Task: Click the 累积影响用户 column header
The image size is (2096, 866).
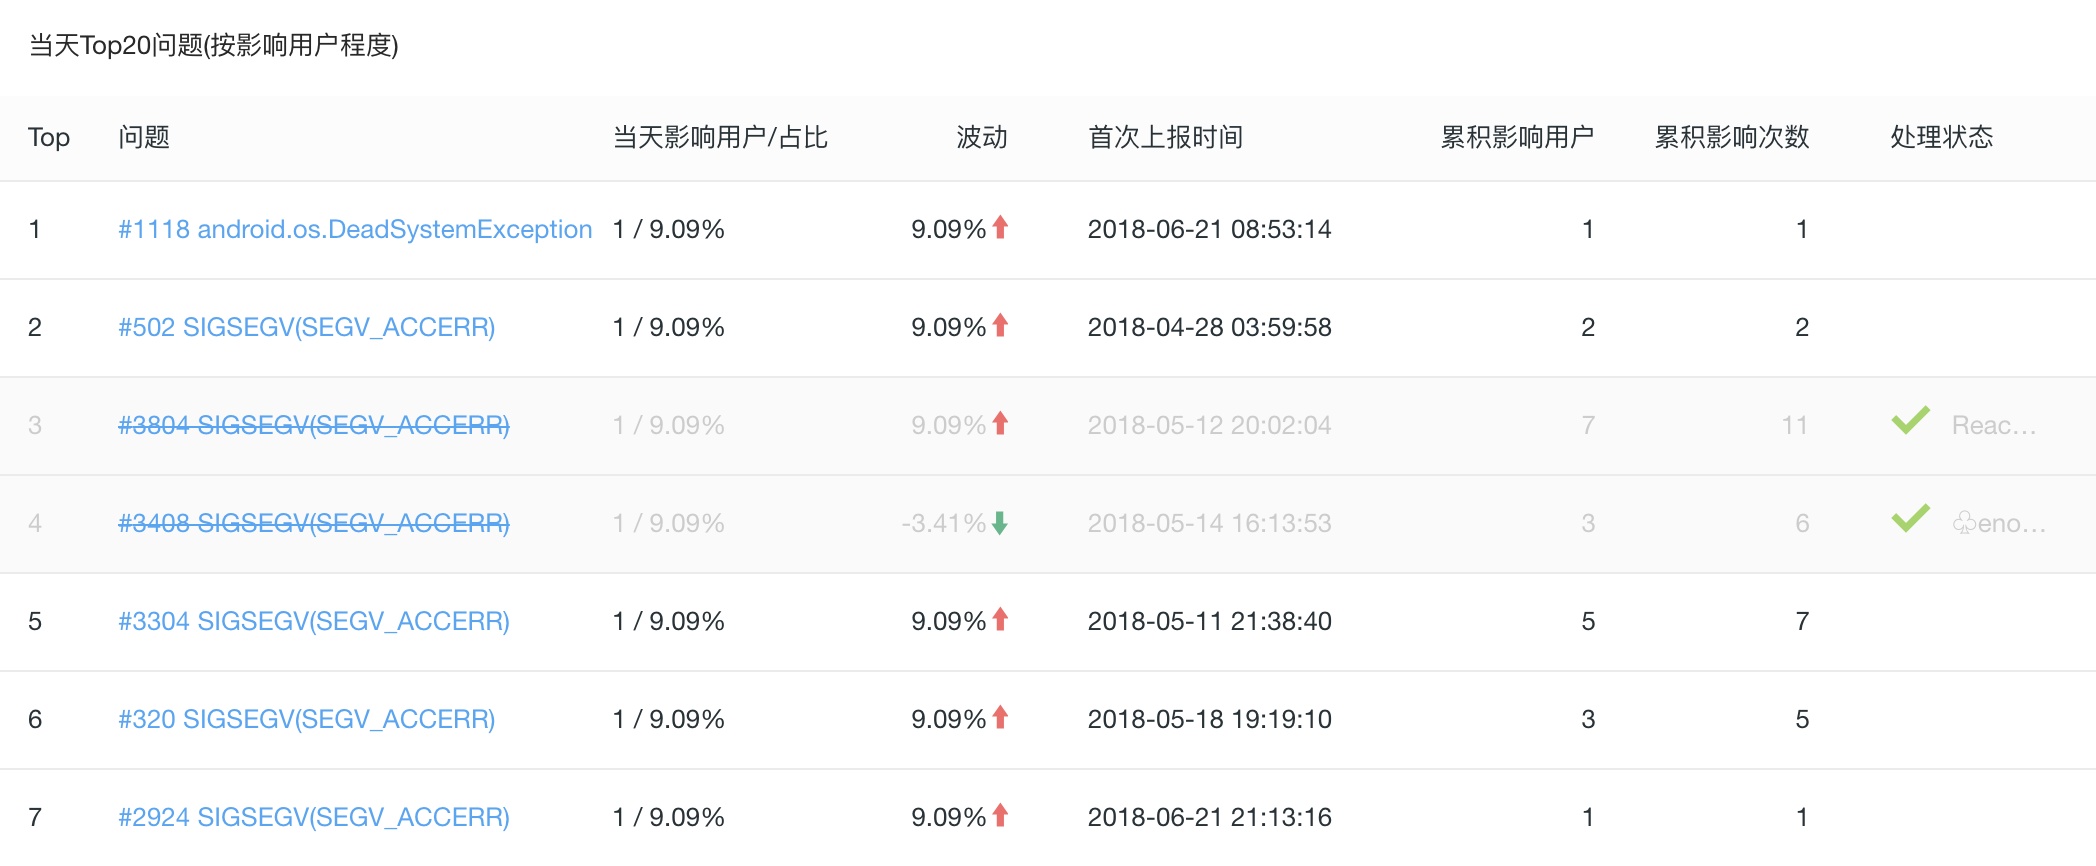Action: (x=1517, y=137)
